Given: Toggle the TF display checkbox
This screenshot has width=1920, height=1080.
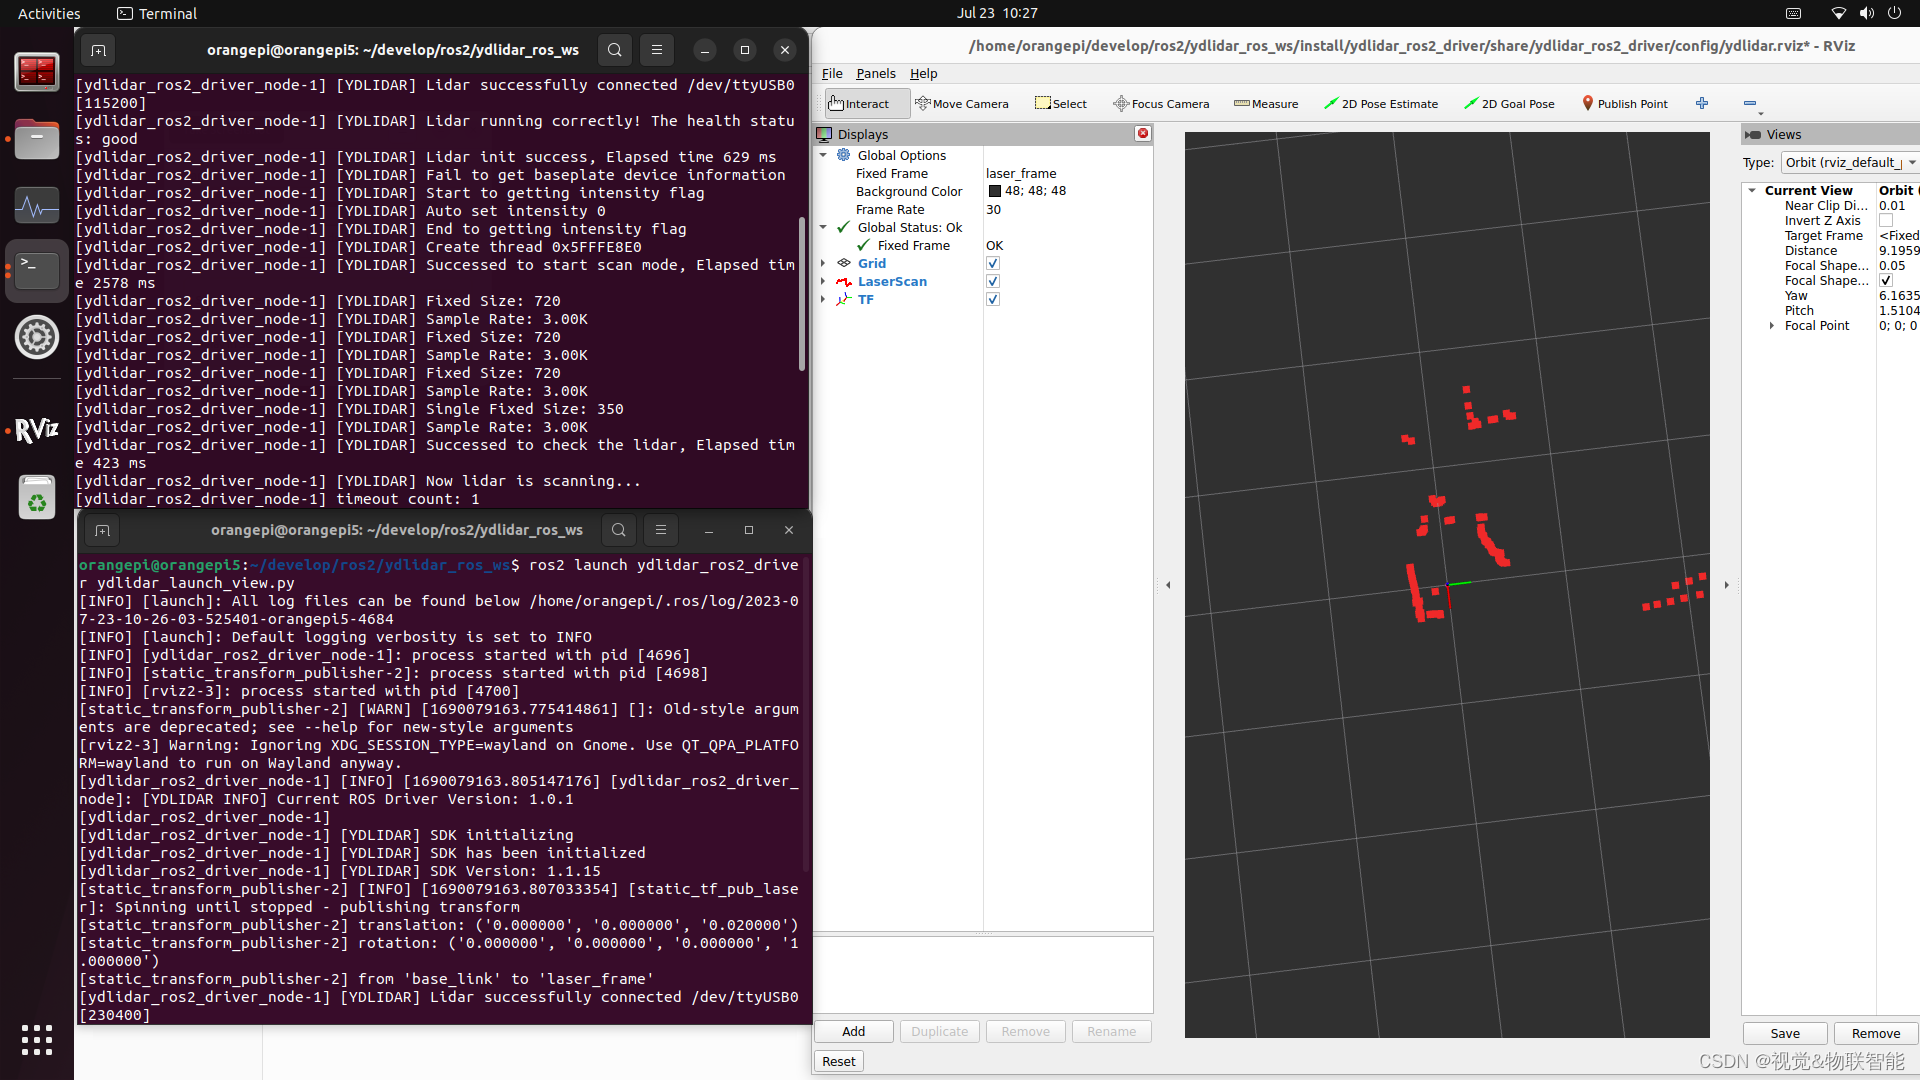Looking at the screenshot, I should (x=993, y=299).
